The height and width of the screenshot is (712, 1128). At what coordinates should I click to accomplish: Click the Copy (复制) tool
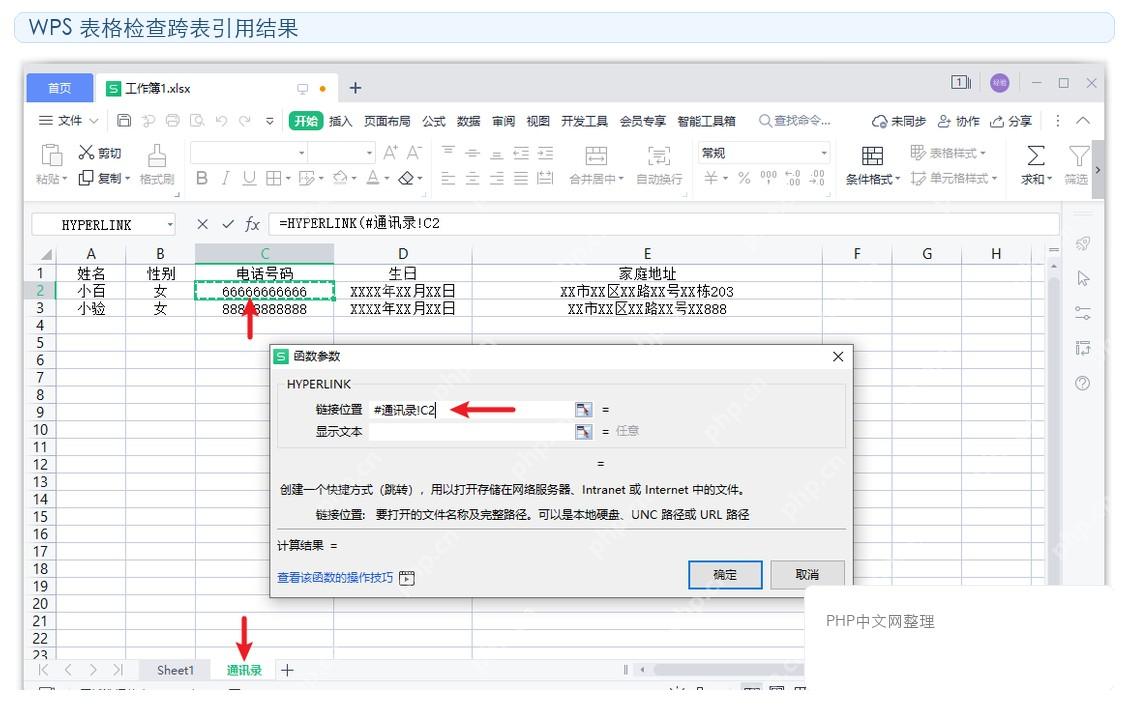click(99, 178)
